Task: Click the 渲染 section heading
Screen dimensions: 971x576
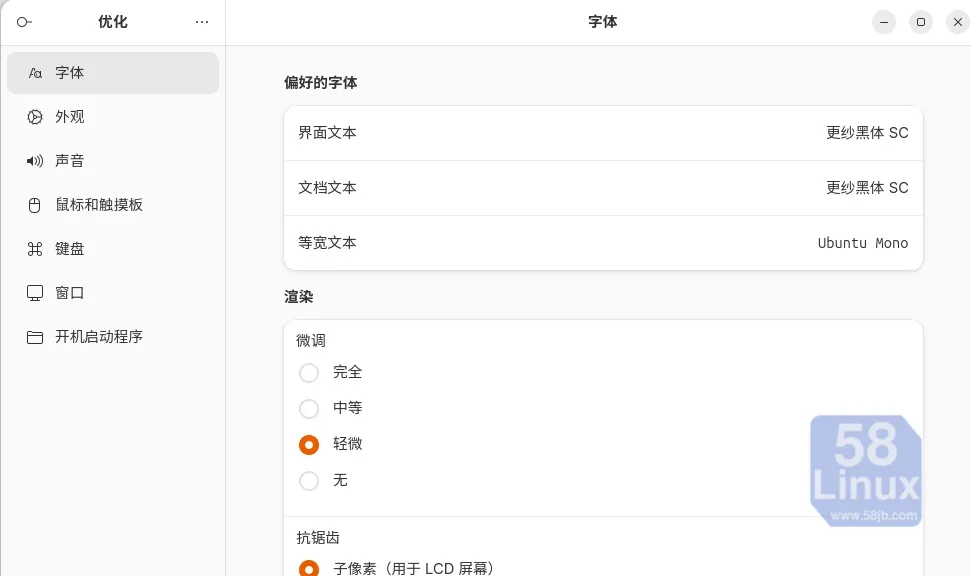Action: coord(298,297)
